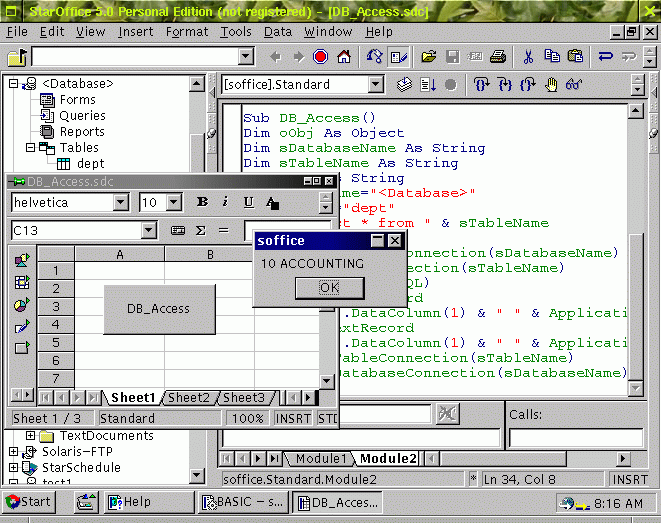
Task: Click the Compile icon in BASIC toolbar
Action: point(405,85)
